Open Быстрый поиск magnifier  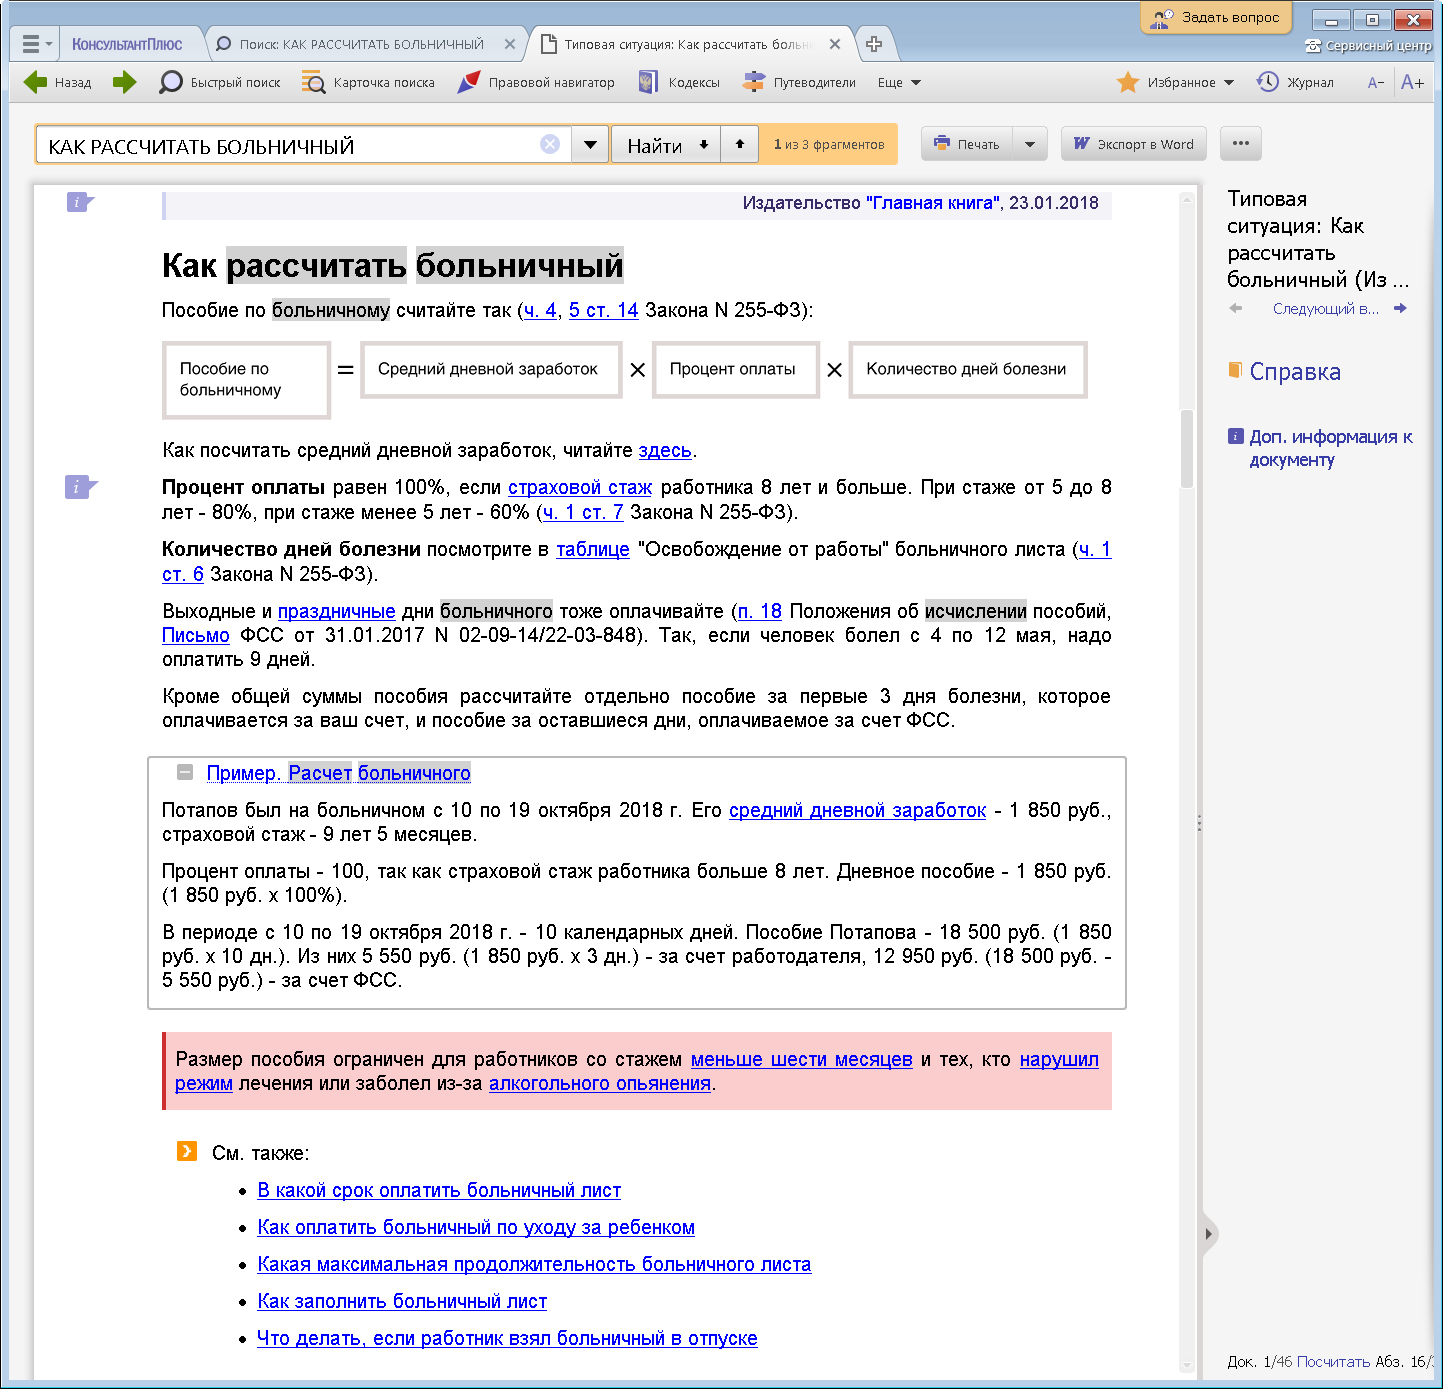pyautogui.click(x=219, y=82)
